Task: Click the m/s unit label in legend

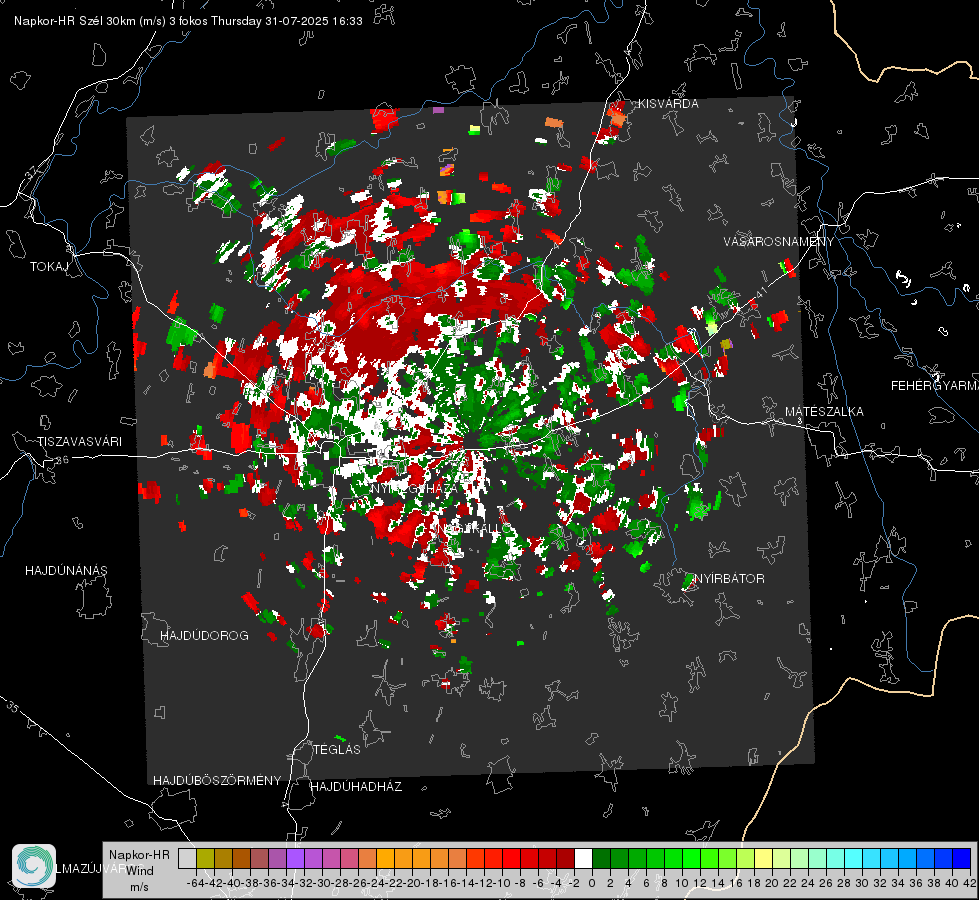Action: pyautogui.click(x=139, y=887)
